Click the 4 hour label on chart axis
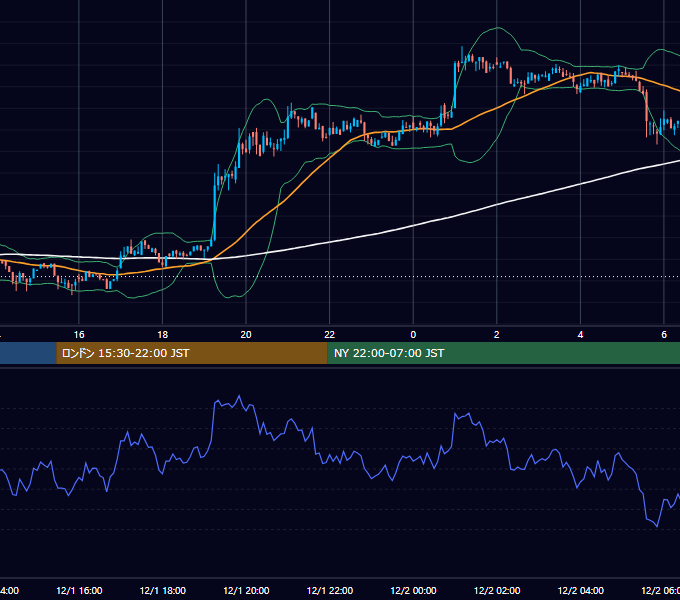This screenshot has width=680, height=600. click(x=580, y=335)
